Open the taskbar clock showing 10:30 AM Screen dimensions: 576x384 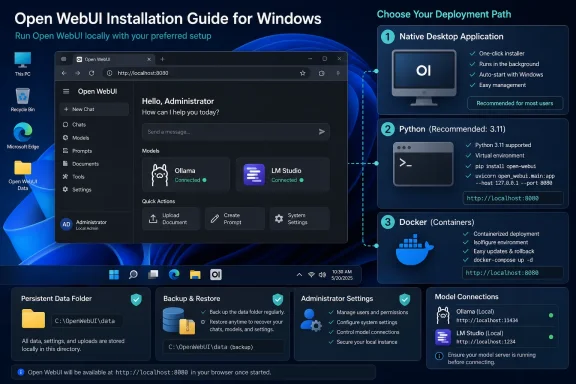[x=342, y=275]
